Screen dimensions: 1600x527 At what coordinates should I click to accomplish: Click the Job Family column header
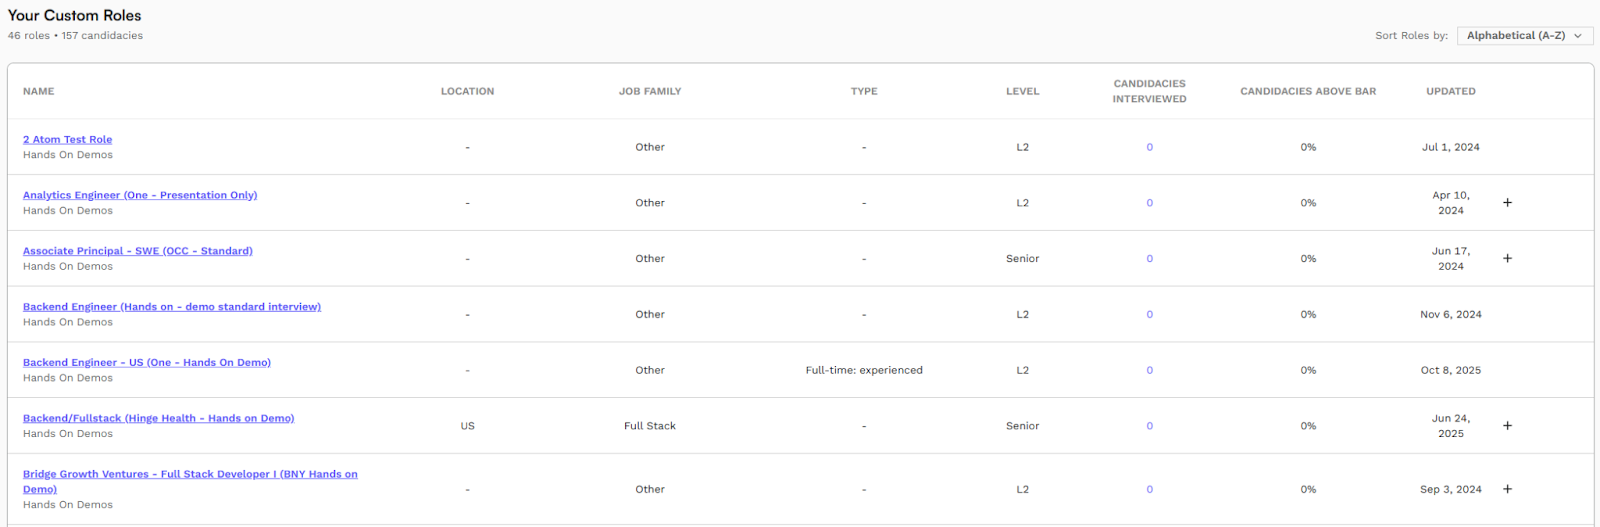point(650,92)
